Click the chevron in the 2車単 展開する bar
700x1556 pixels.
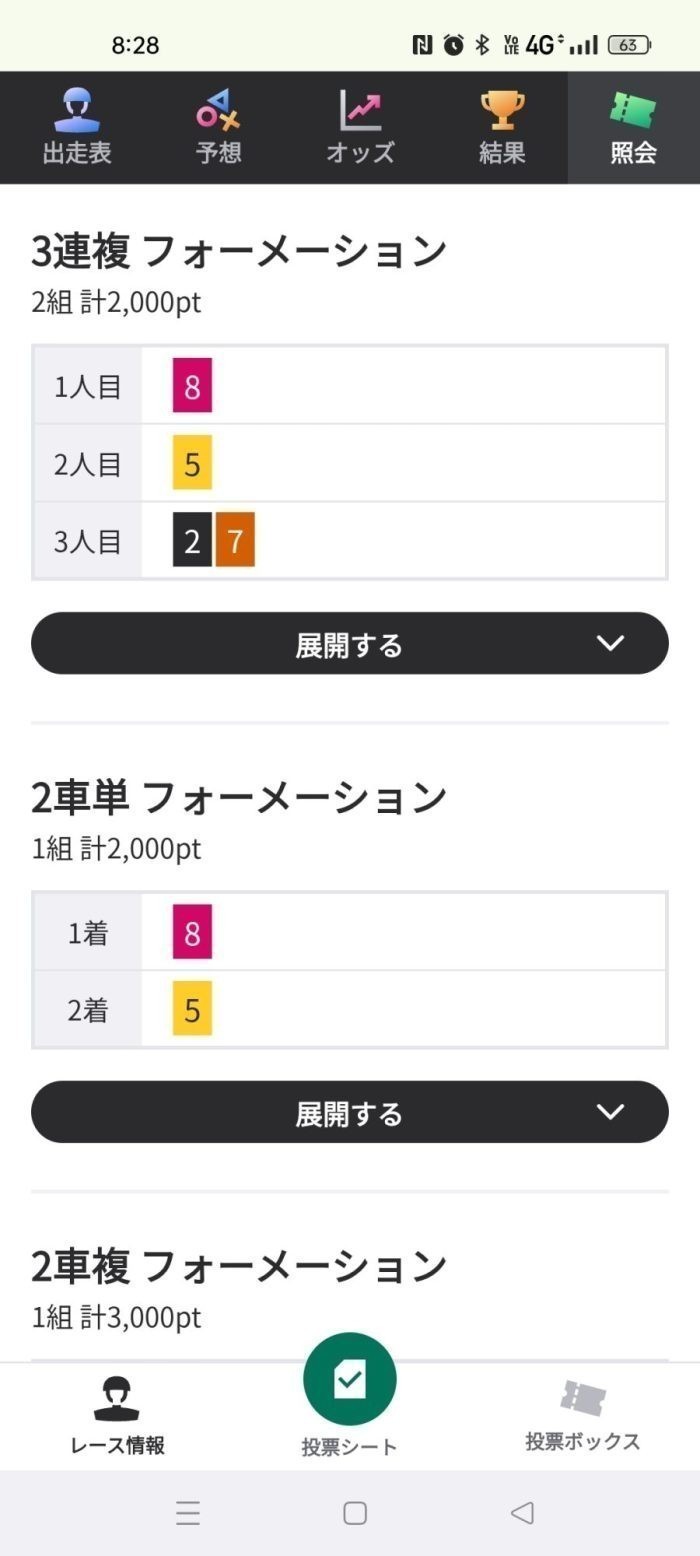coord(610,1111)
